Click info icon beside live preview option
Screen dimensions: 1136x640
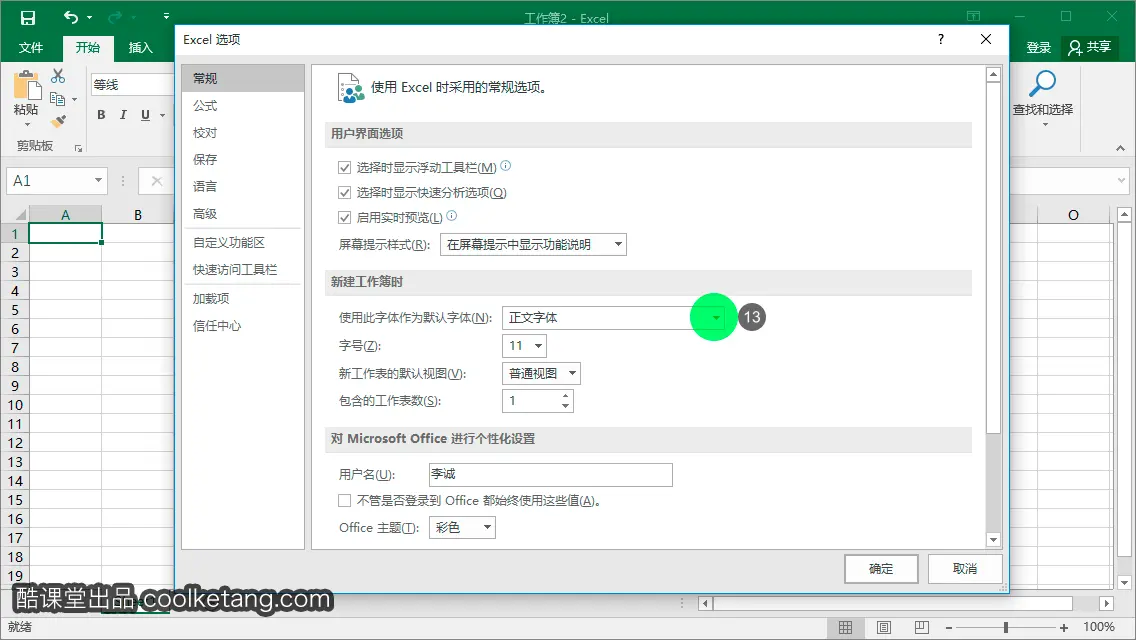tap(451, 215)
